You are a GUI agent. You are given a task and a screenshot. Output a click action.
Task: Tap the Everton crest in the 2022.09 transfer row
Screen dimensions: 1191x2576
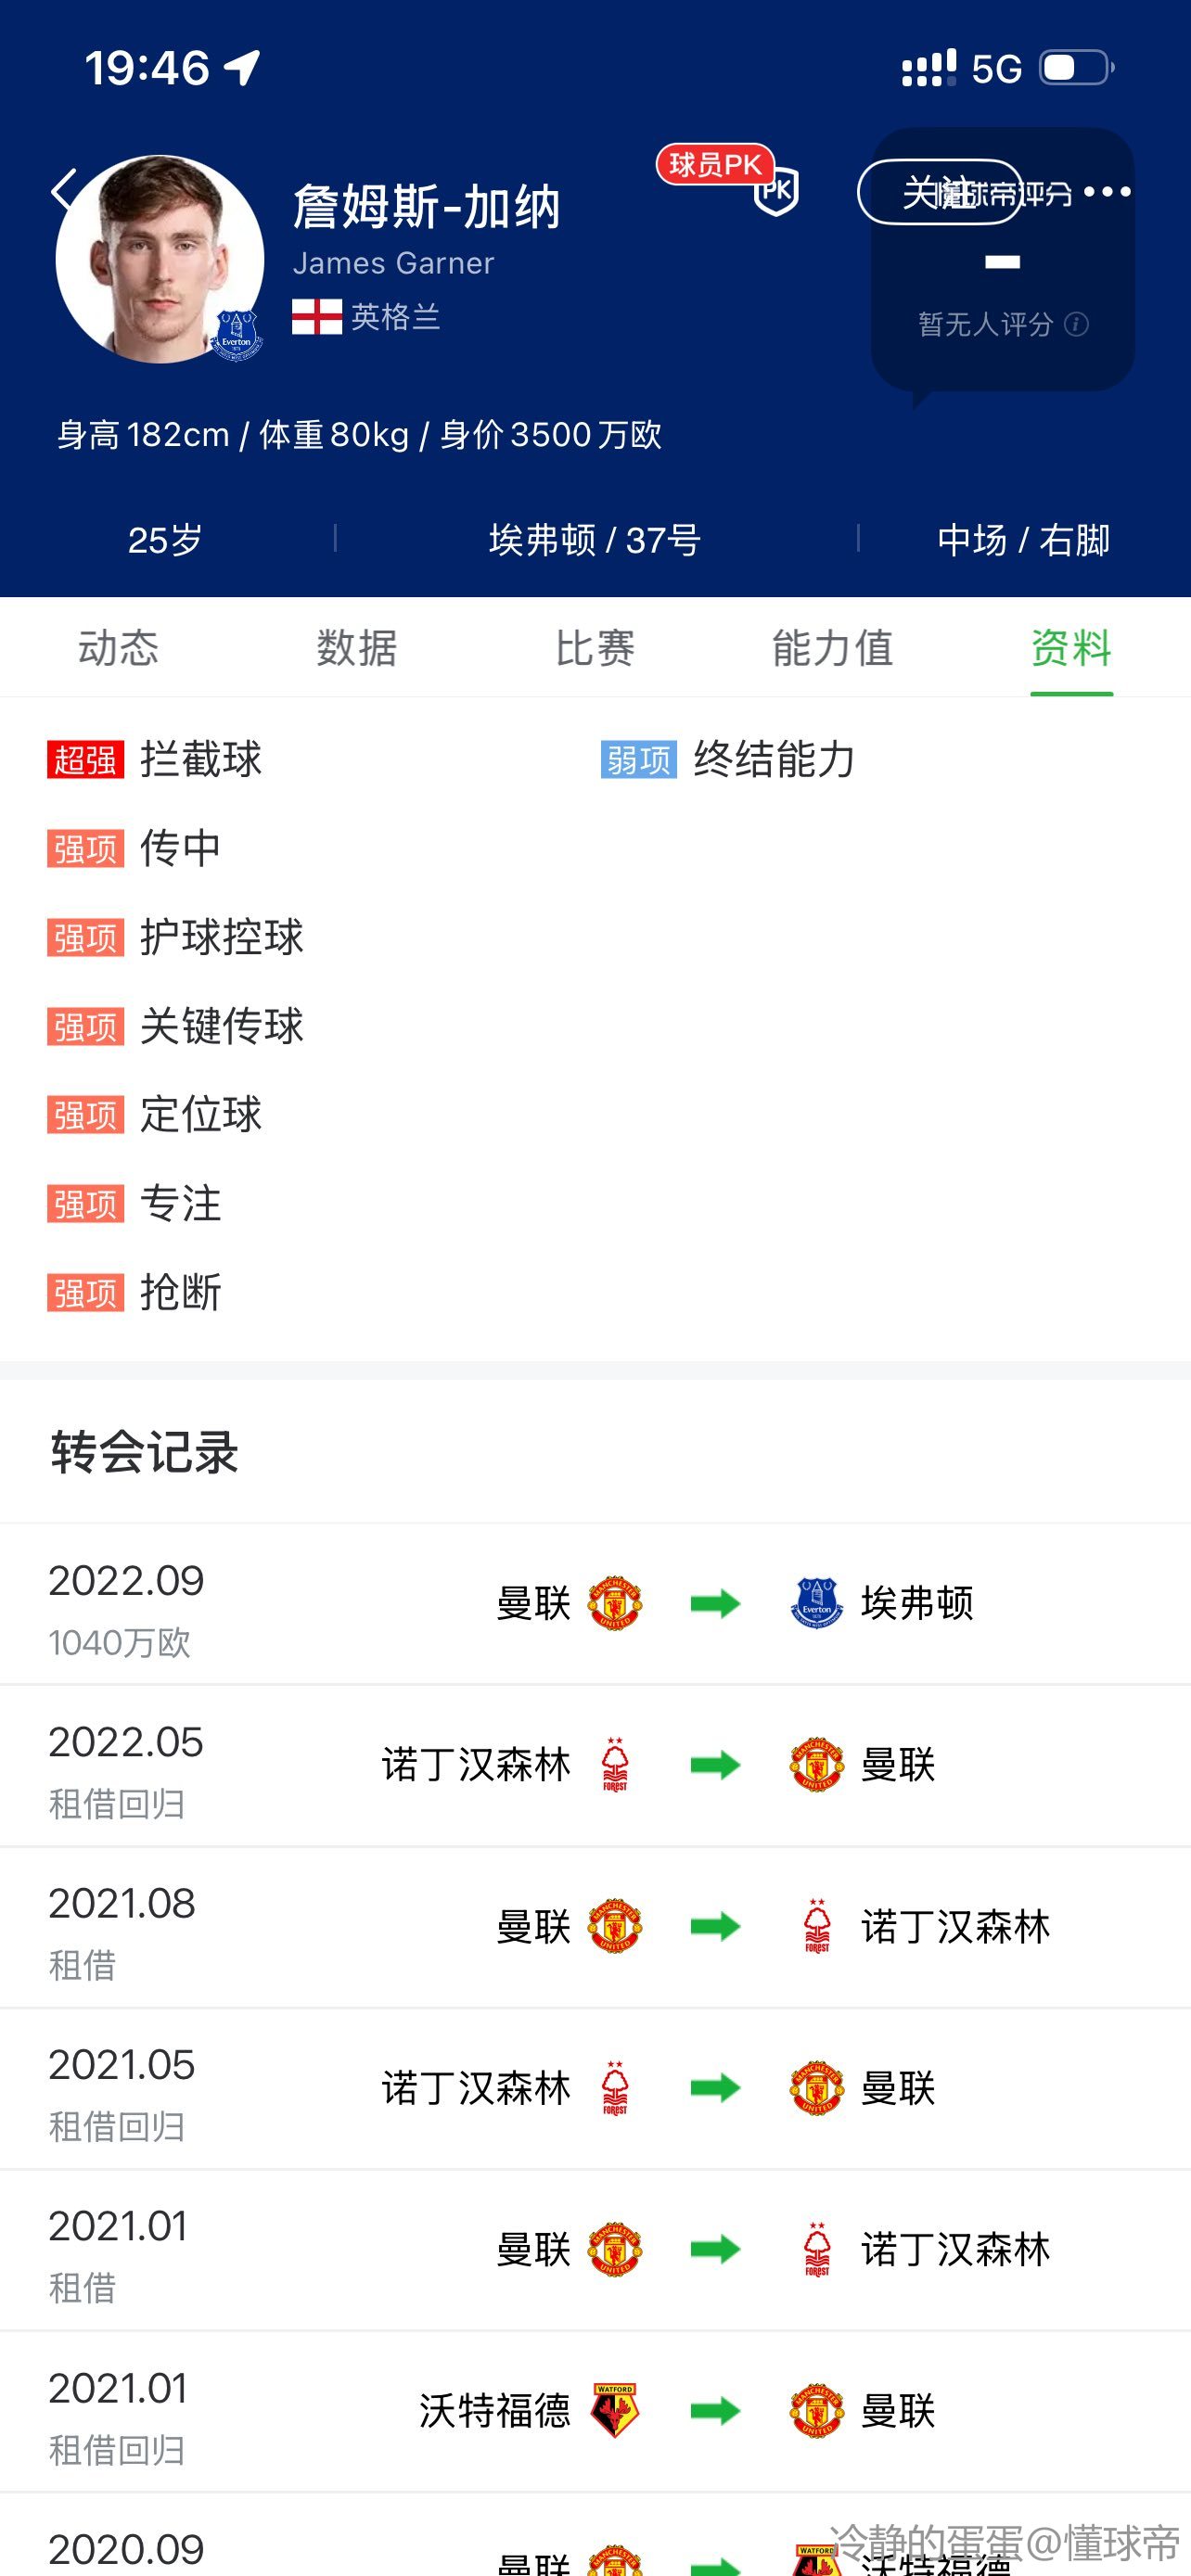pyautogui.click(x=817, y=1603)
